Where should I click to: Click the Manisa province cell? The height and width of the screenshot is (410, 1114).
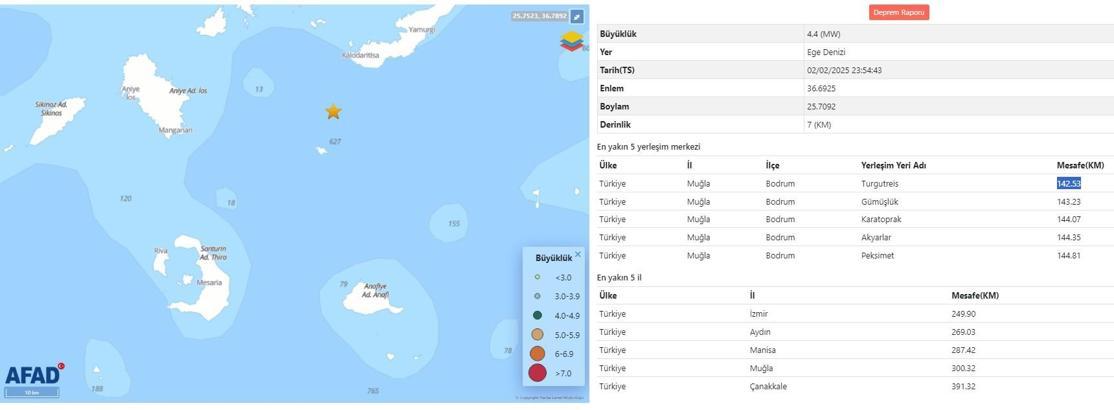click(762, 350)
